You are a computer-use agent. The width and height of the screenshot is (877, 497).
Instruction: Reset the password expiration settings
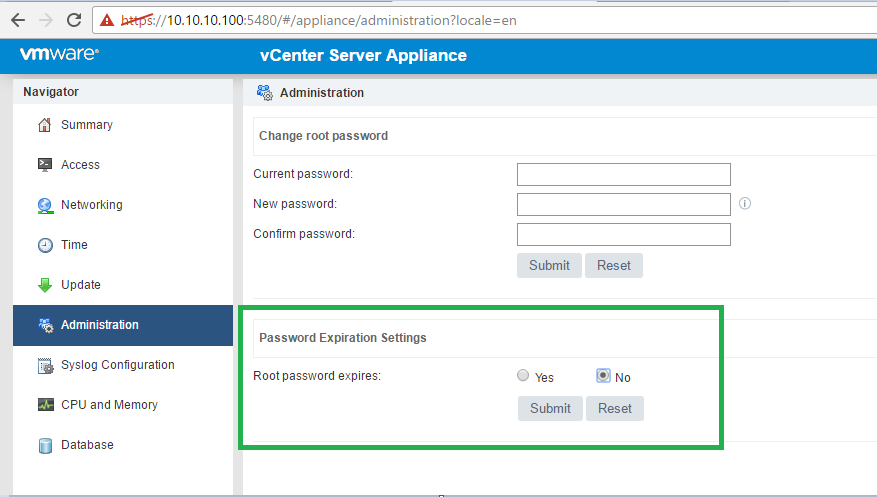point(615,409)
